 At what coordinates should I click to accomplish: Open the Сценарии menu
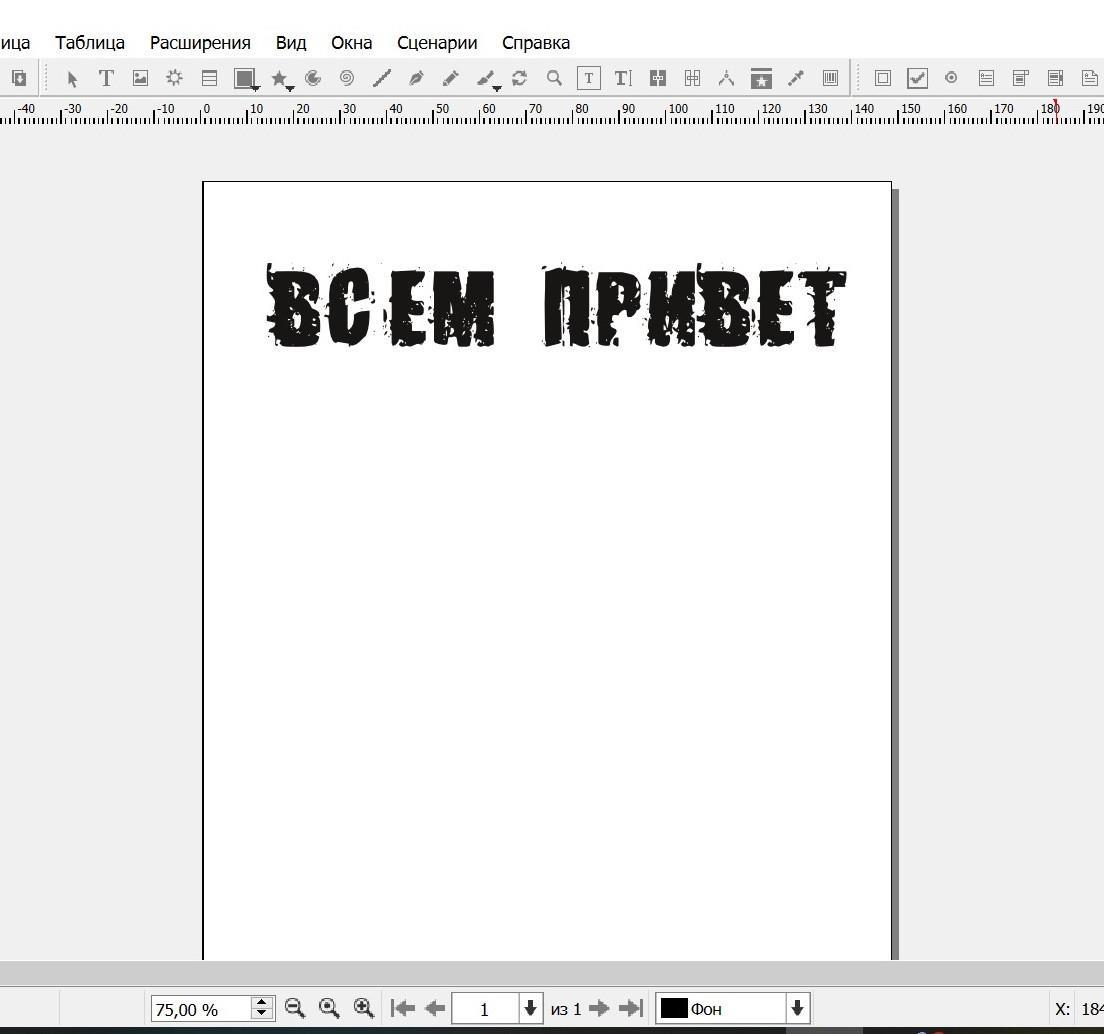[x=437, y=43]
